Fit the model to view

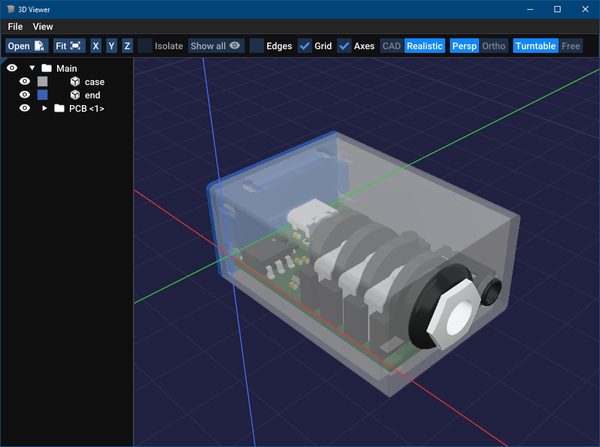[69, 46]
